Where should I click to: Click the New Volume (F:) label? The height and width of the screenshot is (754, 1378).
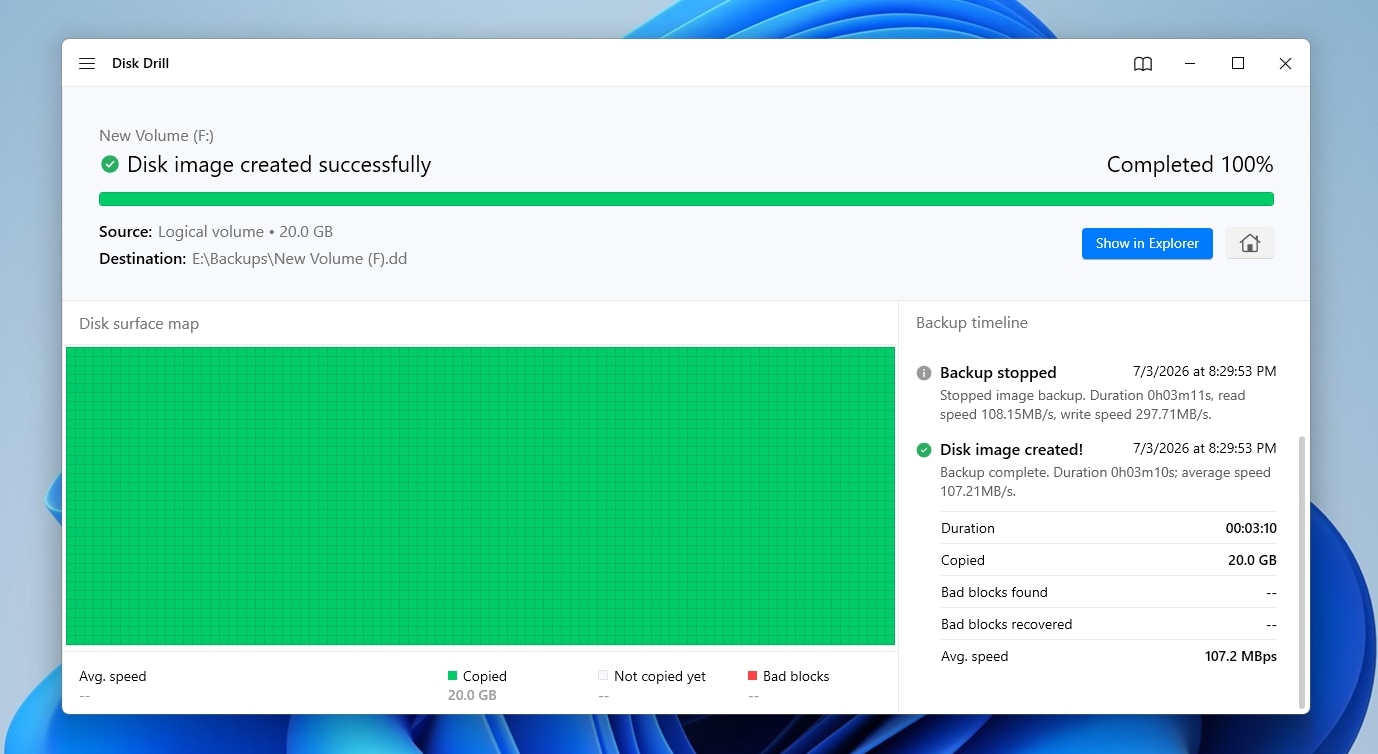pyautogui.click(x=156, y=135)
